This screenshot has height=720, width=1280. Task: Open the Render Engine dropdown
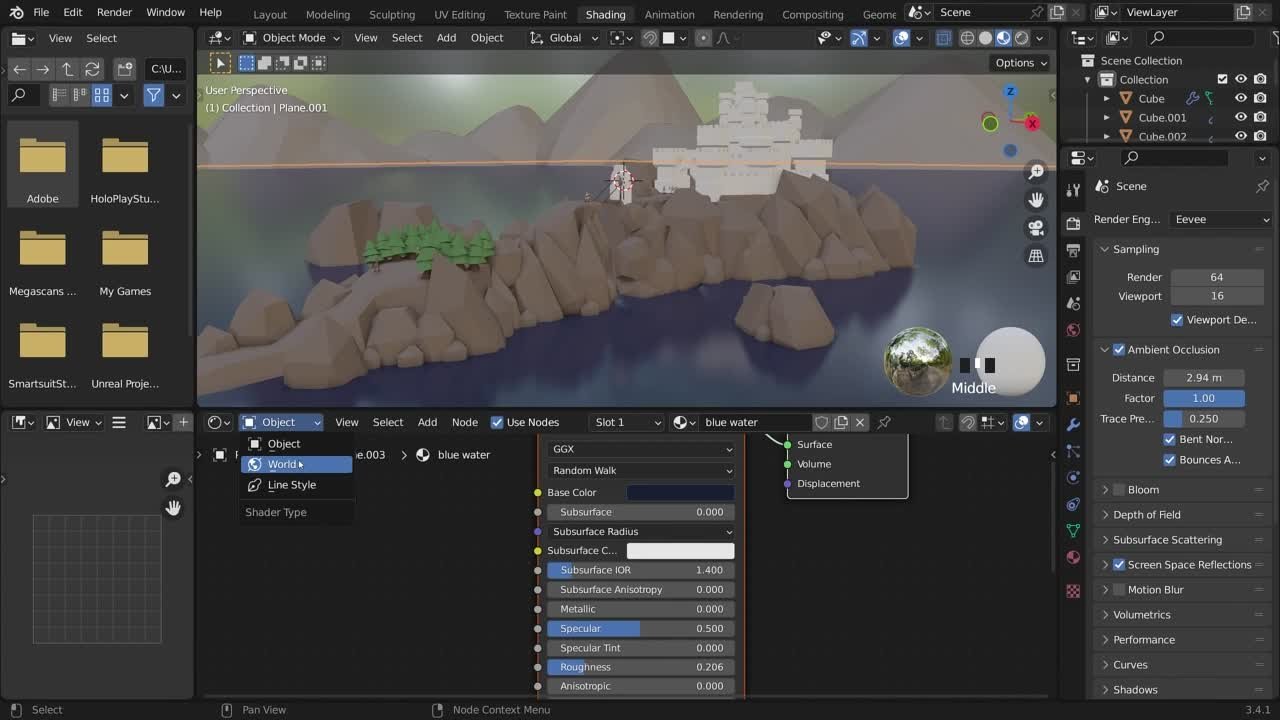(x=1220, y=219)
